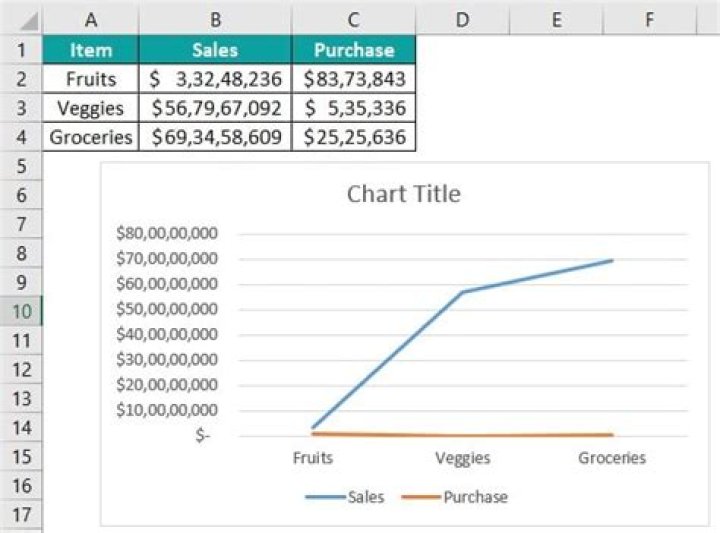Select column F header
The image size is (720, 533).
(649, 20)
